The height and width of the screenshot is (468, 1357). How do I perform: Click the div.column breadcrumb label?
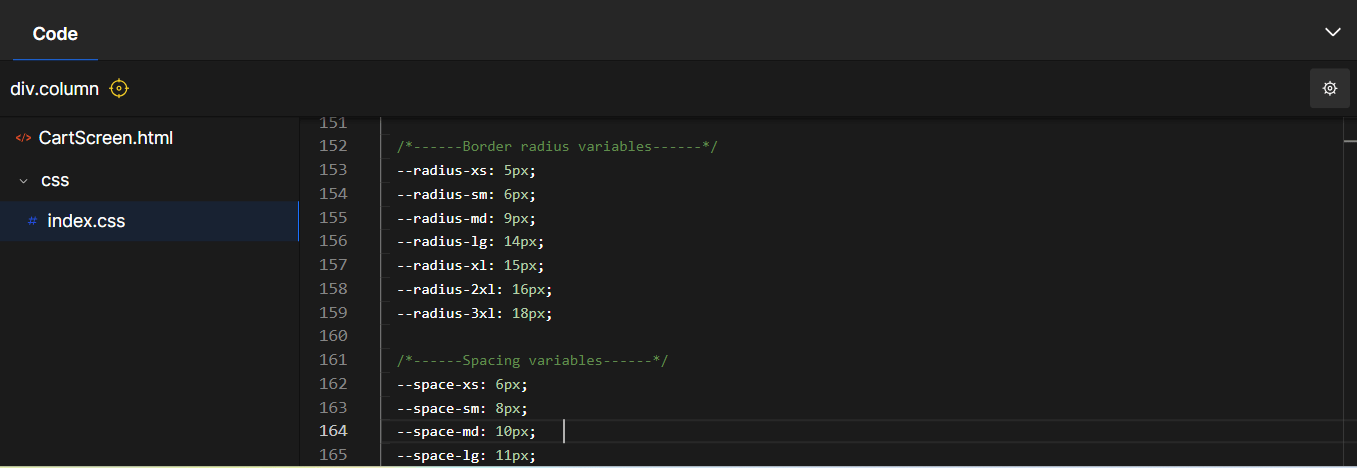(x=55, y=89)
